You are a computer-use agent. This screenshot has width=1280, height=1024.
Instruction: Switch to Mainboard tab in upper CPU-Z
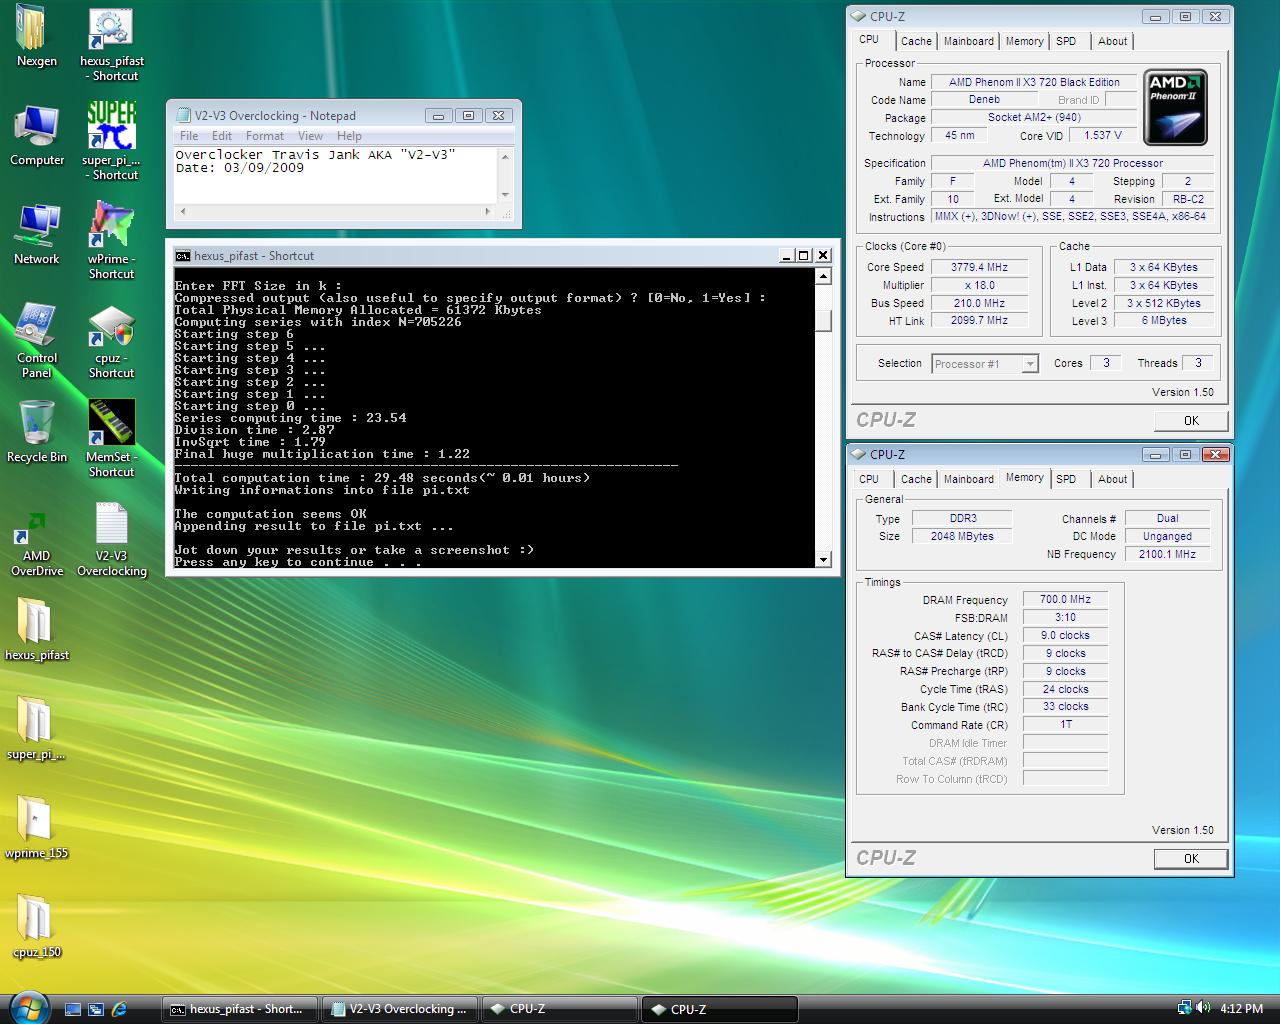click(x=969, y=41)
